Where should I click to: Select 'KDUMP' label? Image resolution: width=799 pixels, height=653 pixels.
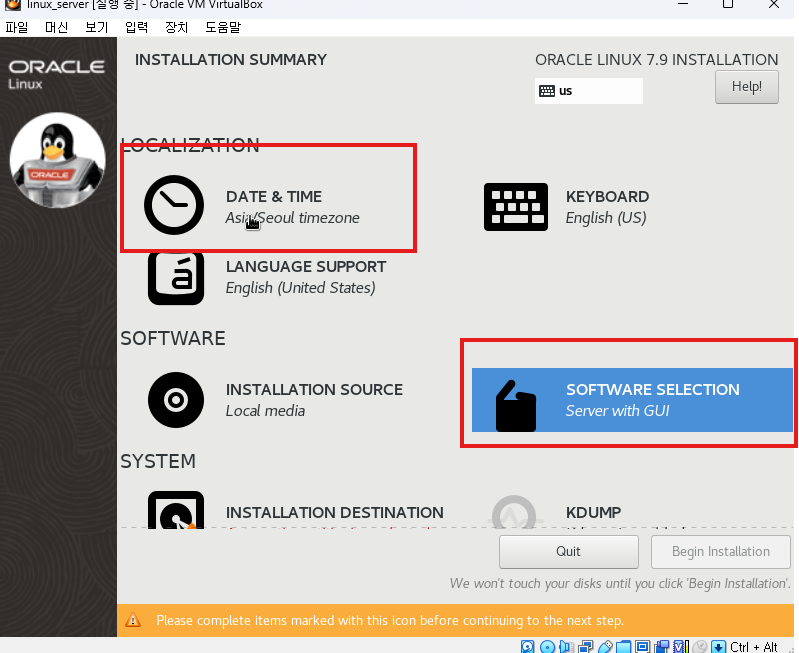pos(593,512)
